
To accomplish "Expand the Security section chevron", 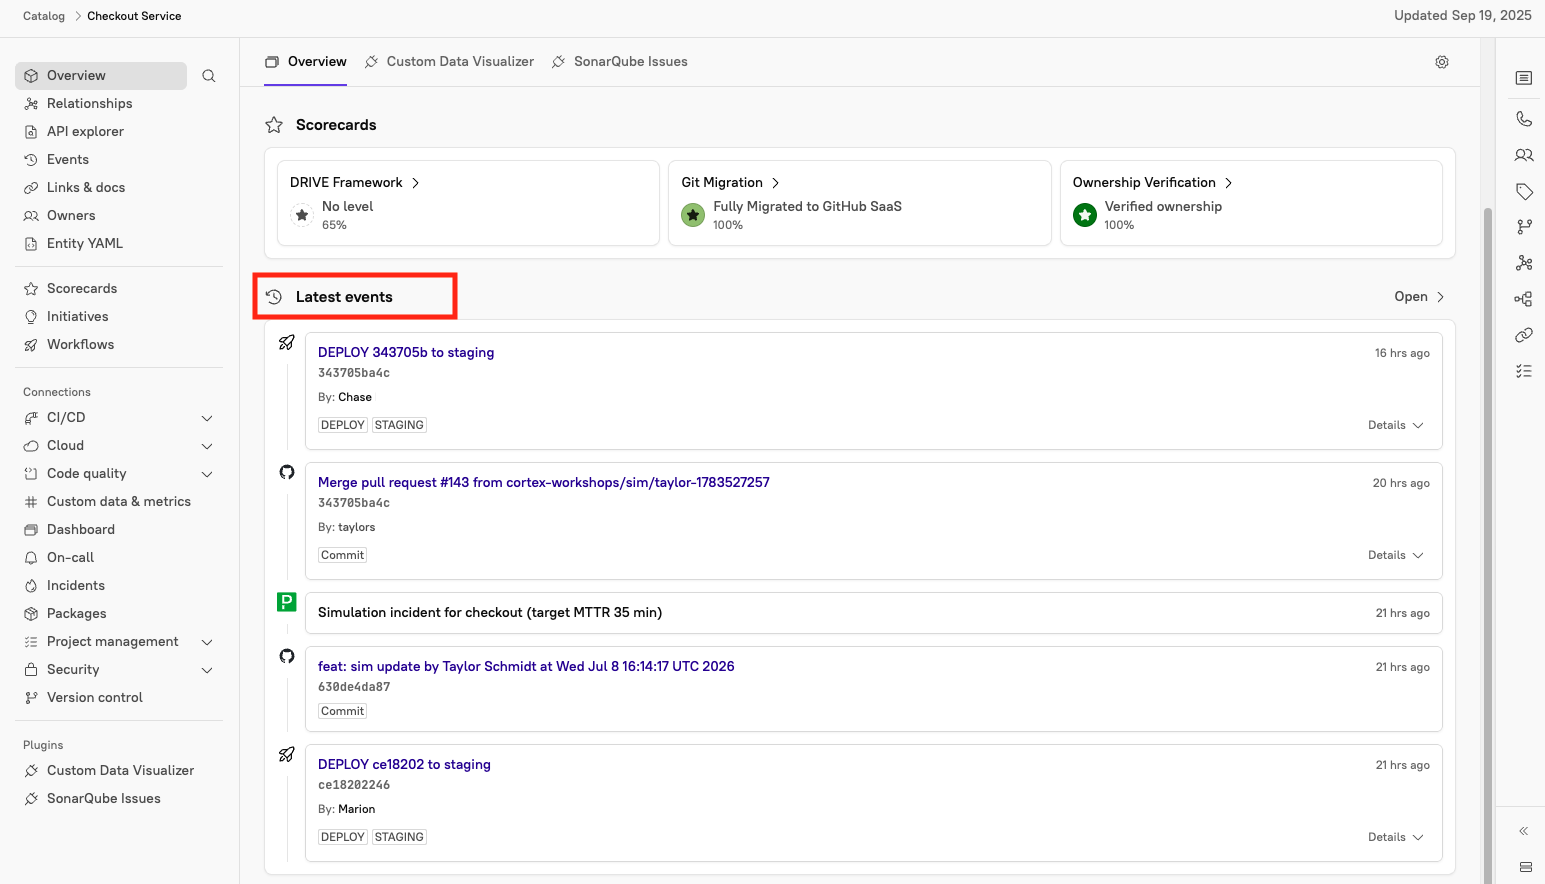I will 207,670.
